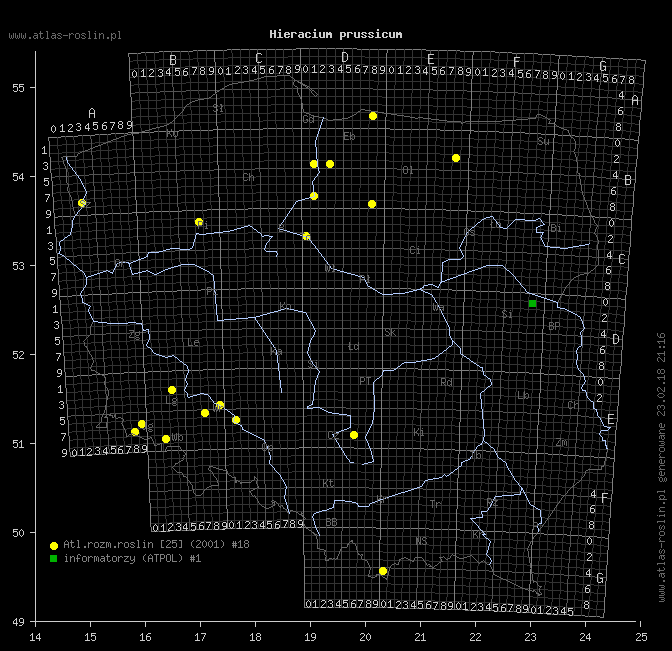Viewport: 672px width, 651px height.
Task: Click the Lb city label
Action: (523, 395)
